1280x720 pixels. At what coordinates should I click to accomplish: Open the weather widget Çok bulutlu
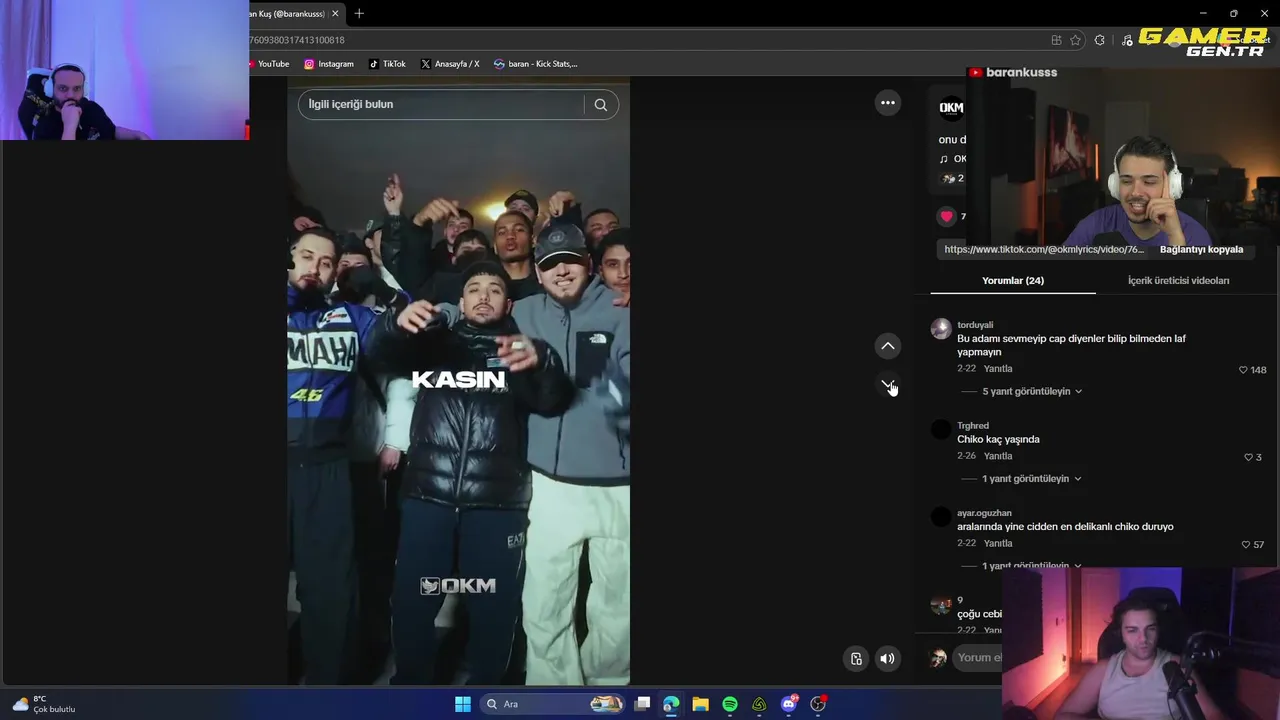(43, 704)
